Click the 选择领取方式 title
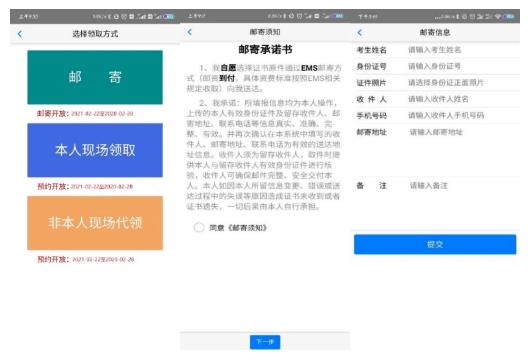The width and height of the screenshot is (530, 362). point(95,34)
